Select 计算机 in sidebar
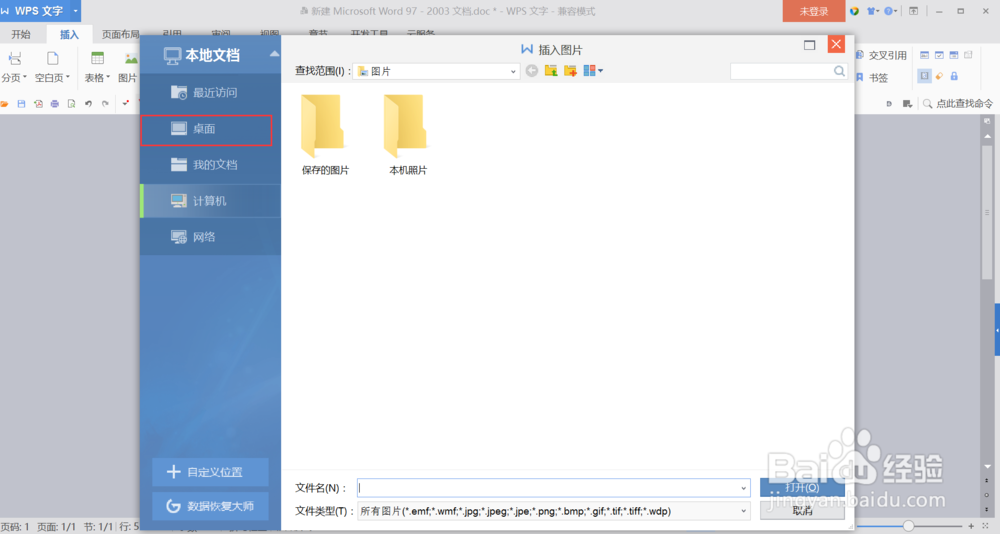 tap(210, 201)
